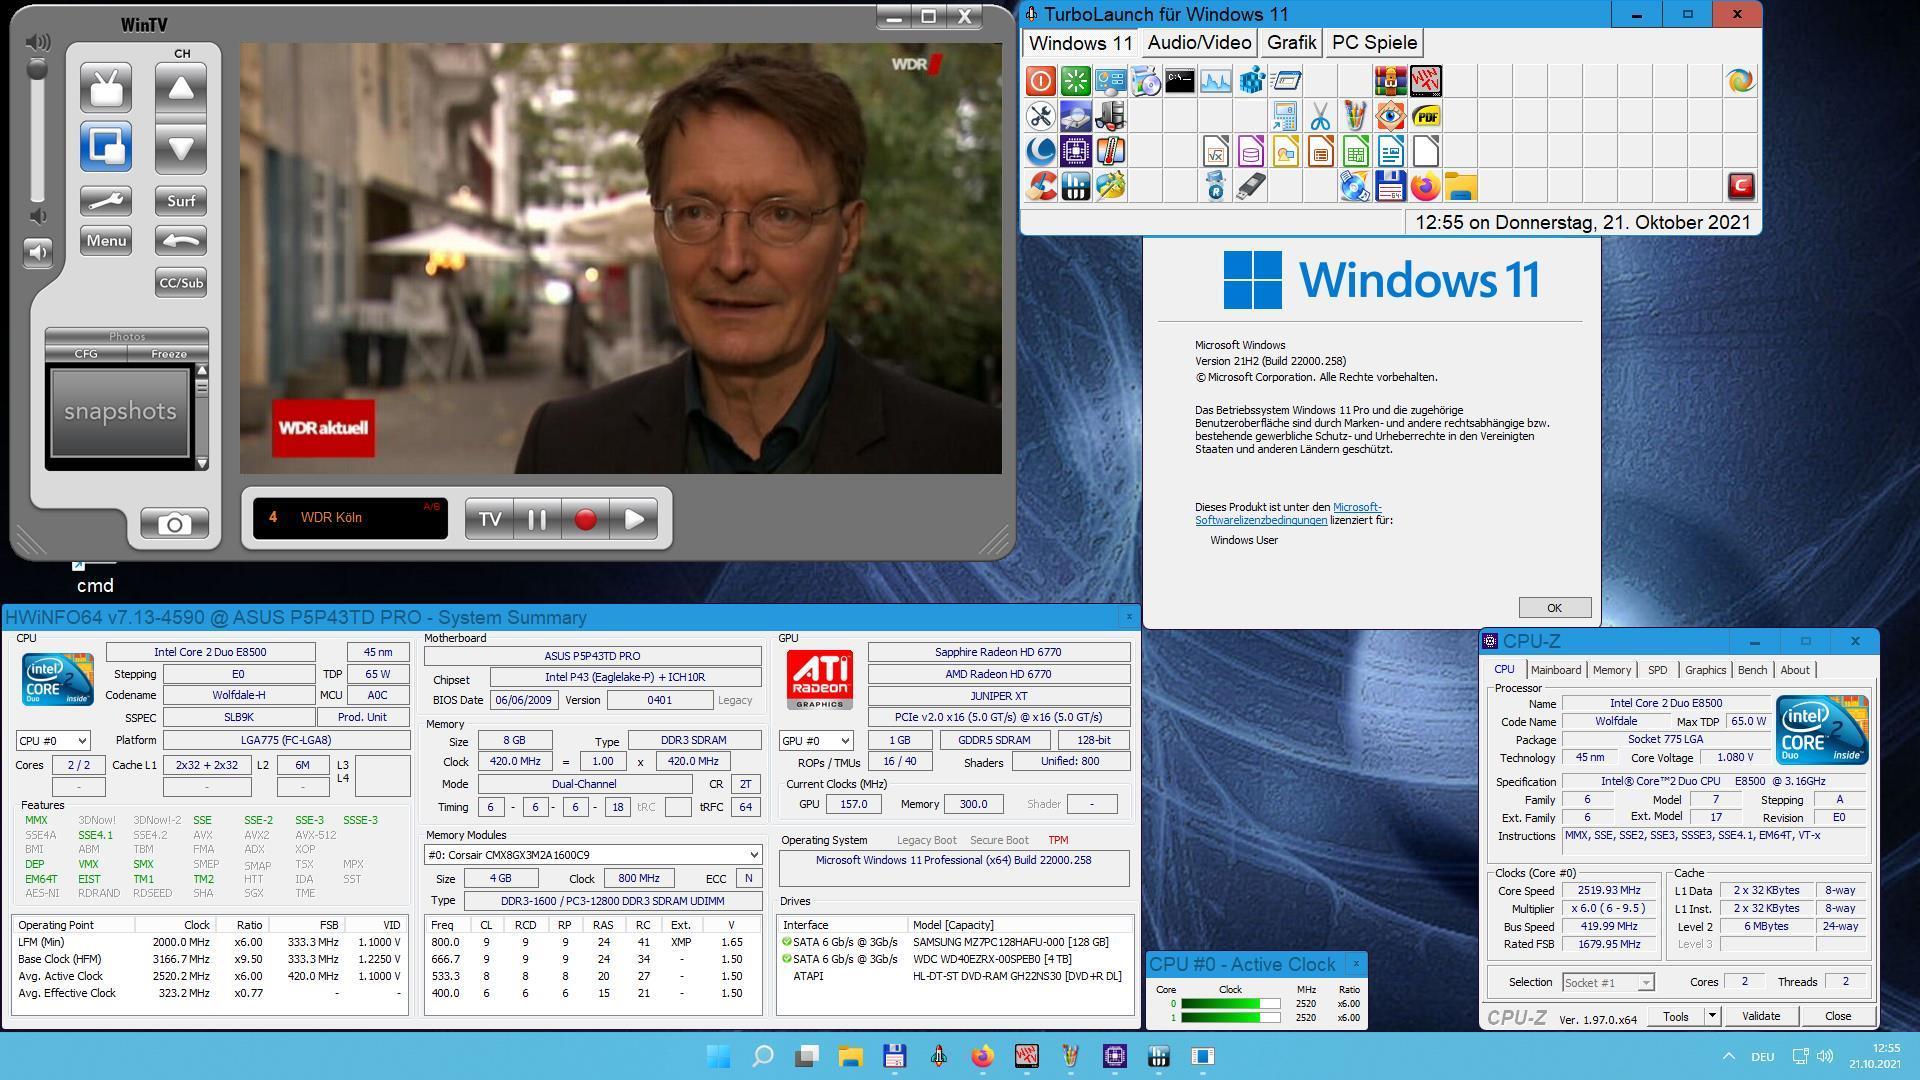Start recording with the red record button

(x=585, y=519)
